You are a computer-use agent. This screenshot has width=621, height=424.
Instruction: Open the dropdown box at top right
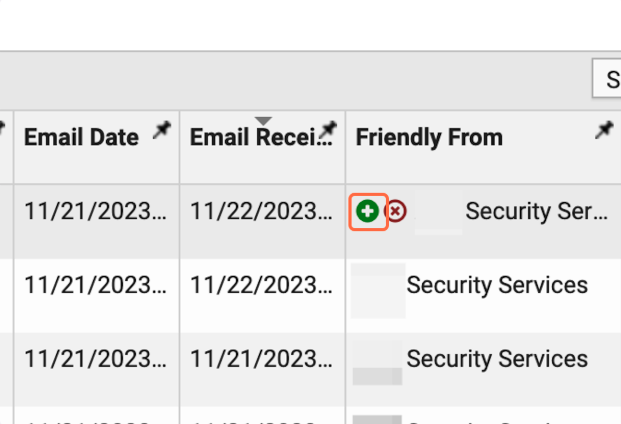tap(608, 79)
